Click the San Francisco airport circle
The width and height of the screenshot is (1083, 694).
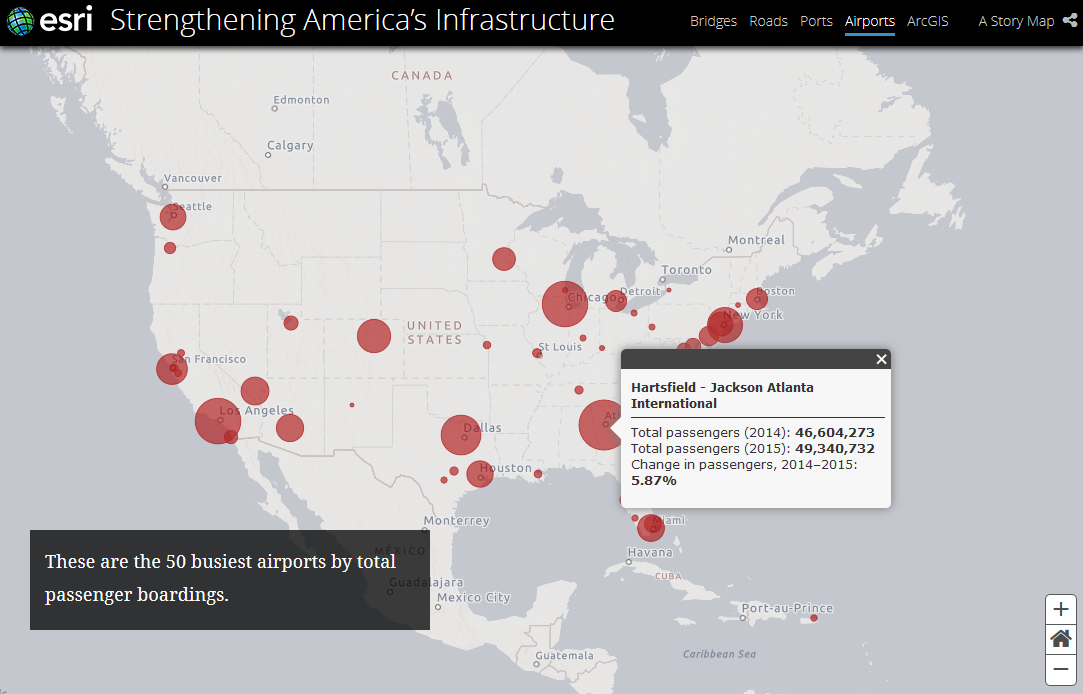[171, 369]
